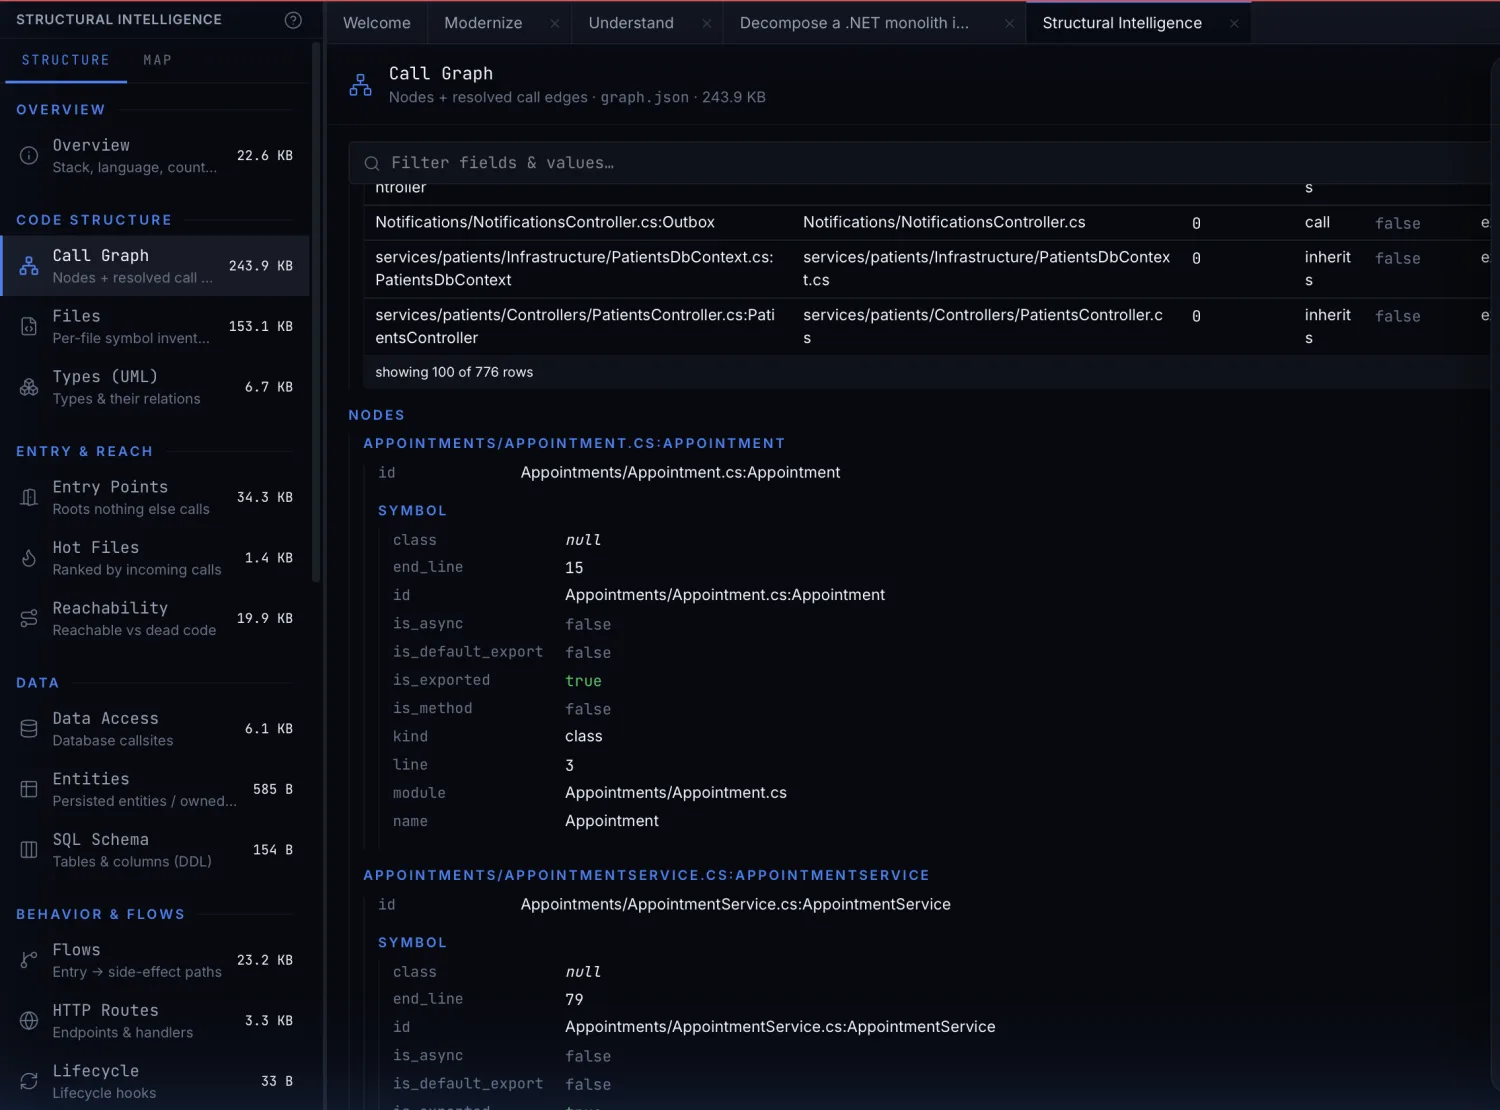The image size is (1500, 1110).
Task: Click the Types (UML) icon
Action: tap(29, 387)
